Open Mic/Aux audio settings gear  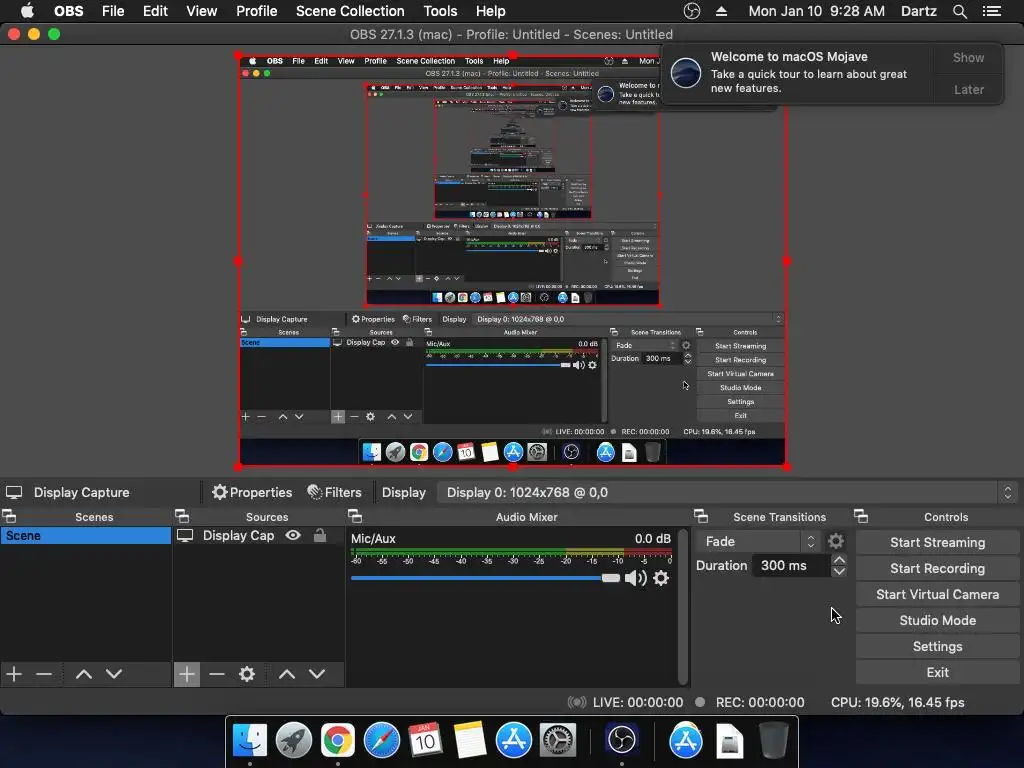pyautogui.click(x=661, y=578)
